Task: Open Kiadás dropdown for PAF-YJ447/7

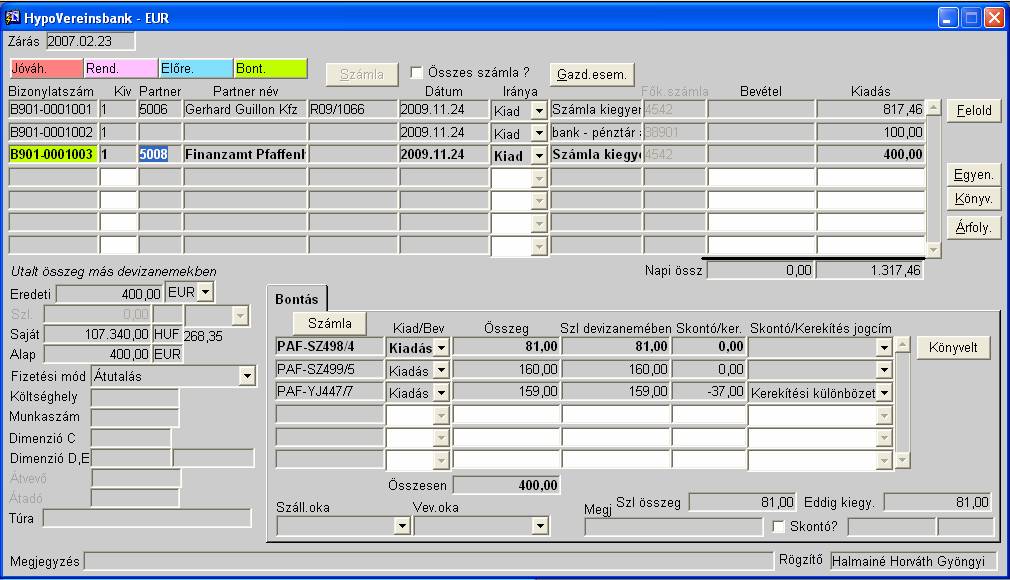Action: click(441, 392)
